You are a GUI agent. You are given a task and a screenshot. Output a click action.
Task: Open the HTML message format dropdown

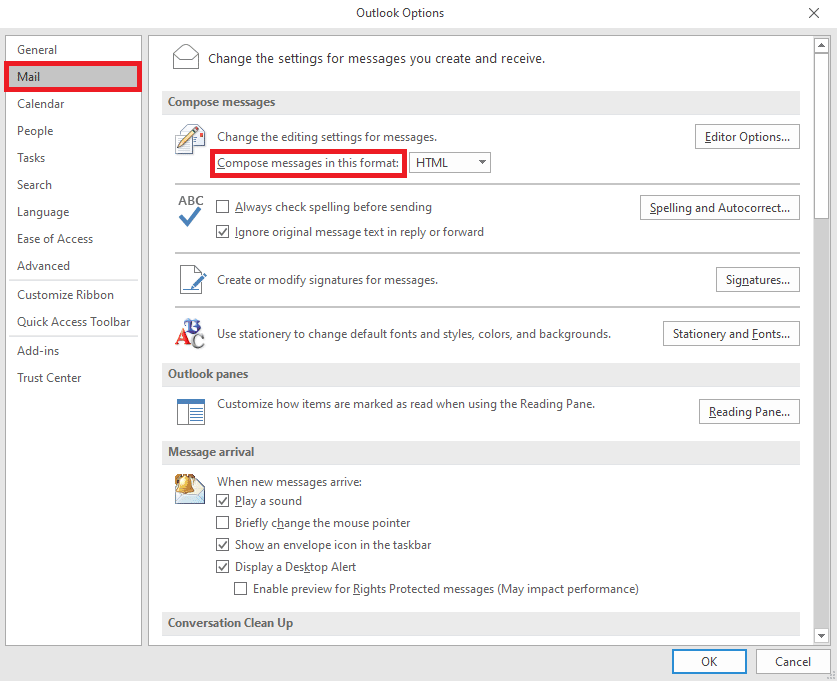point(449,163)
